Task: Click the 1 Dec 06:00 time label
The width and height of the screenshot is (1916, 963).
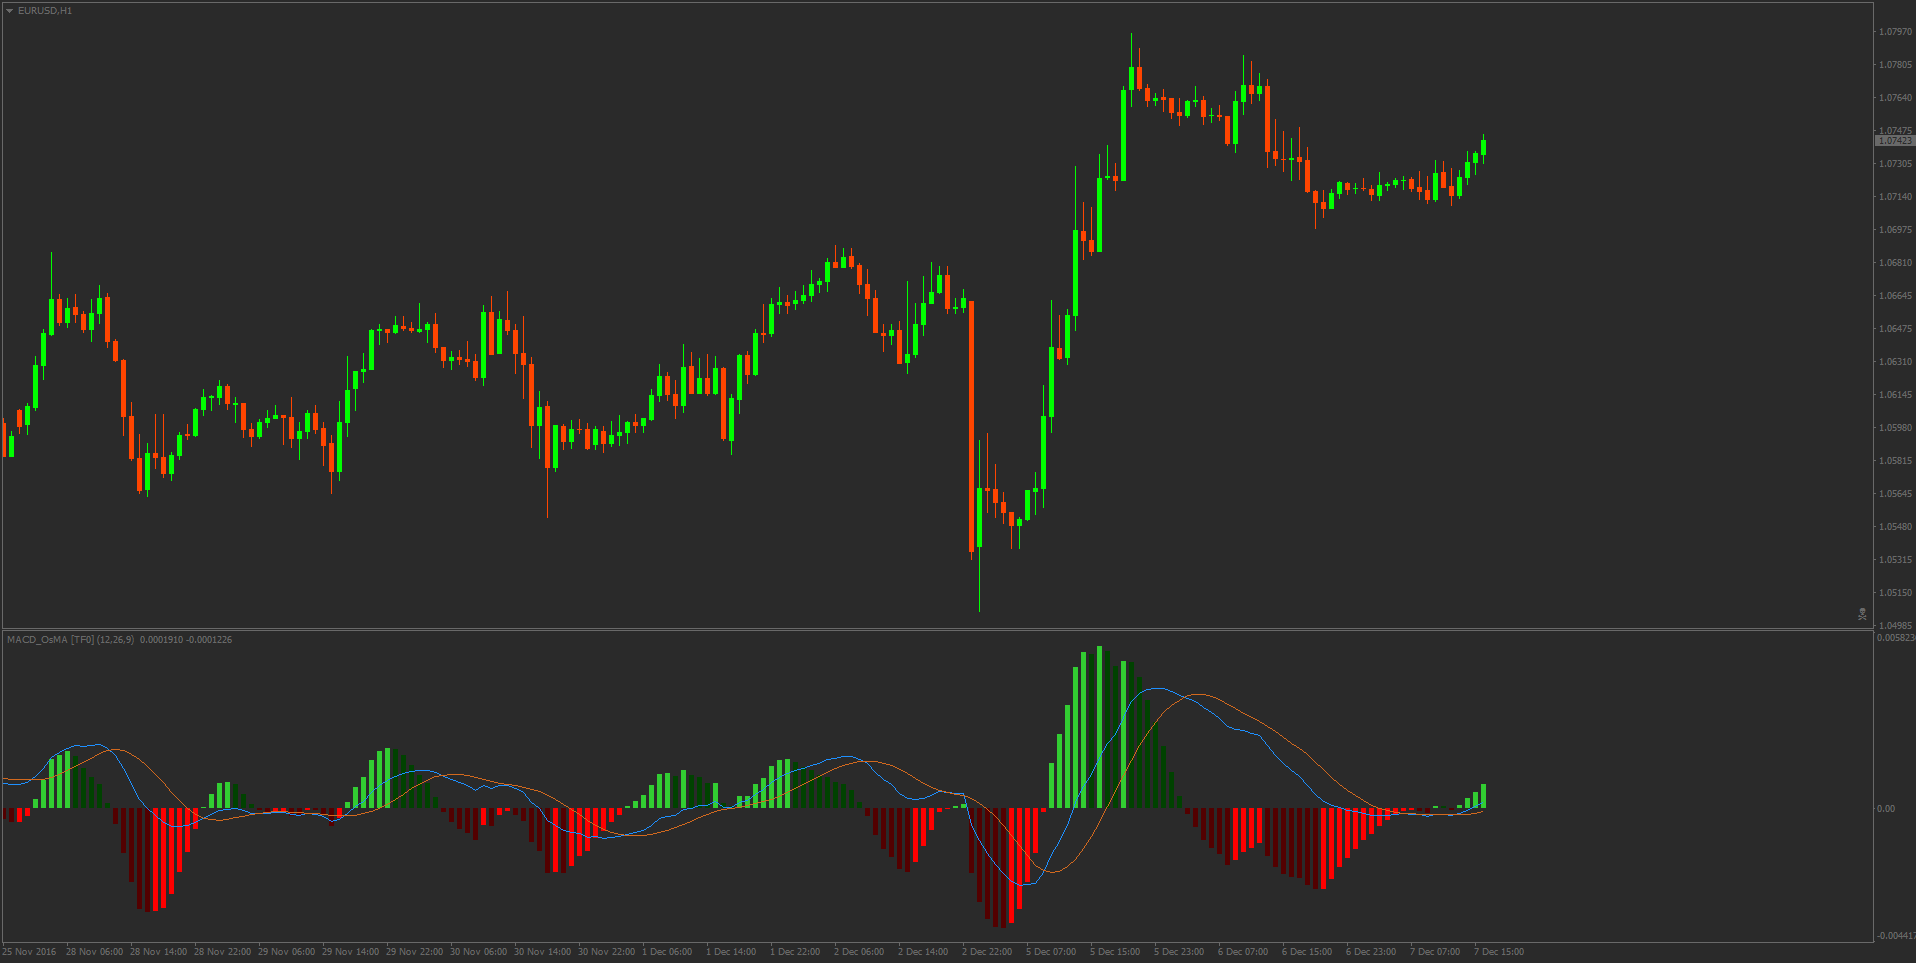Action: [667, 952]
